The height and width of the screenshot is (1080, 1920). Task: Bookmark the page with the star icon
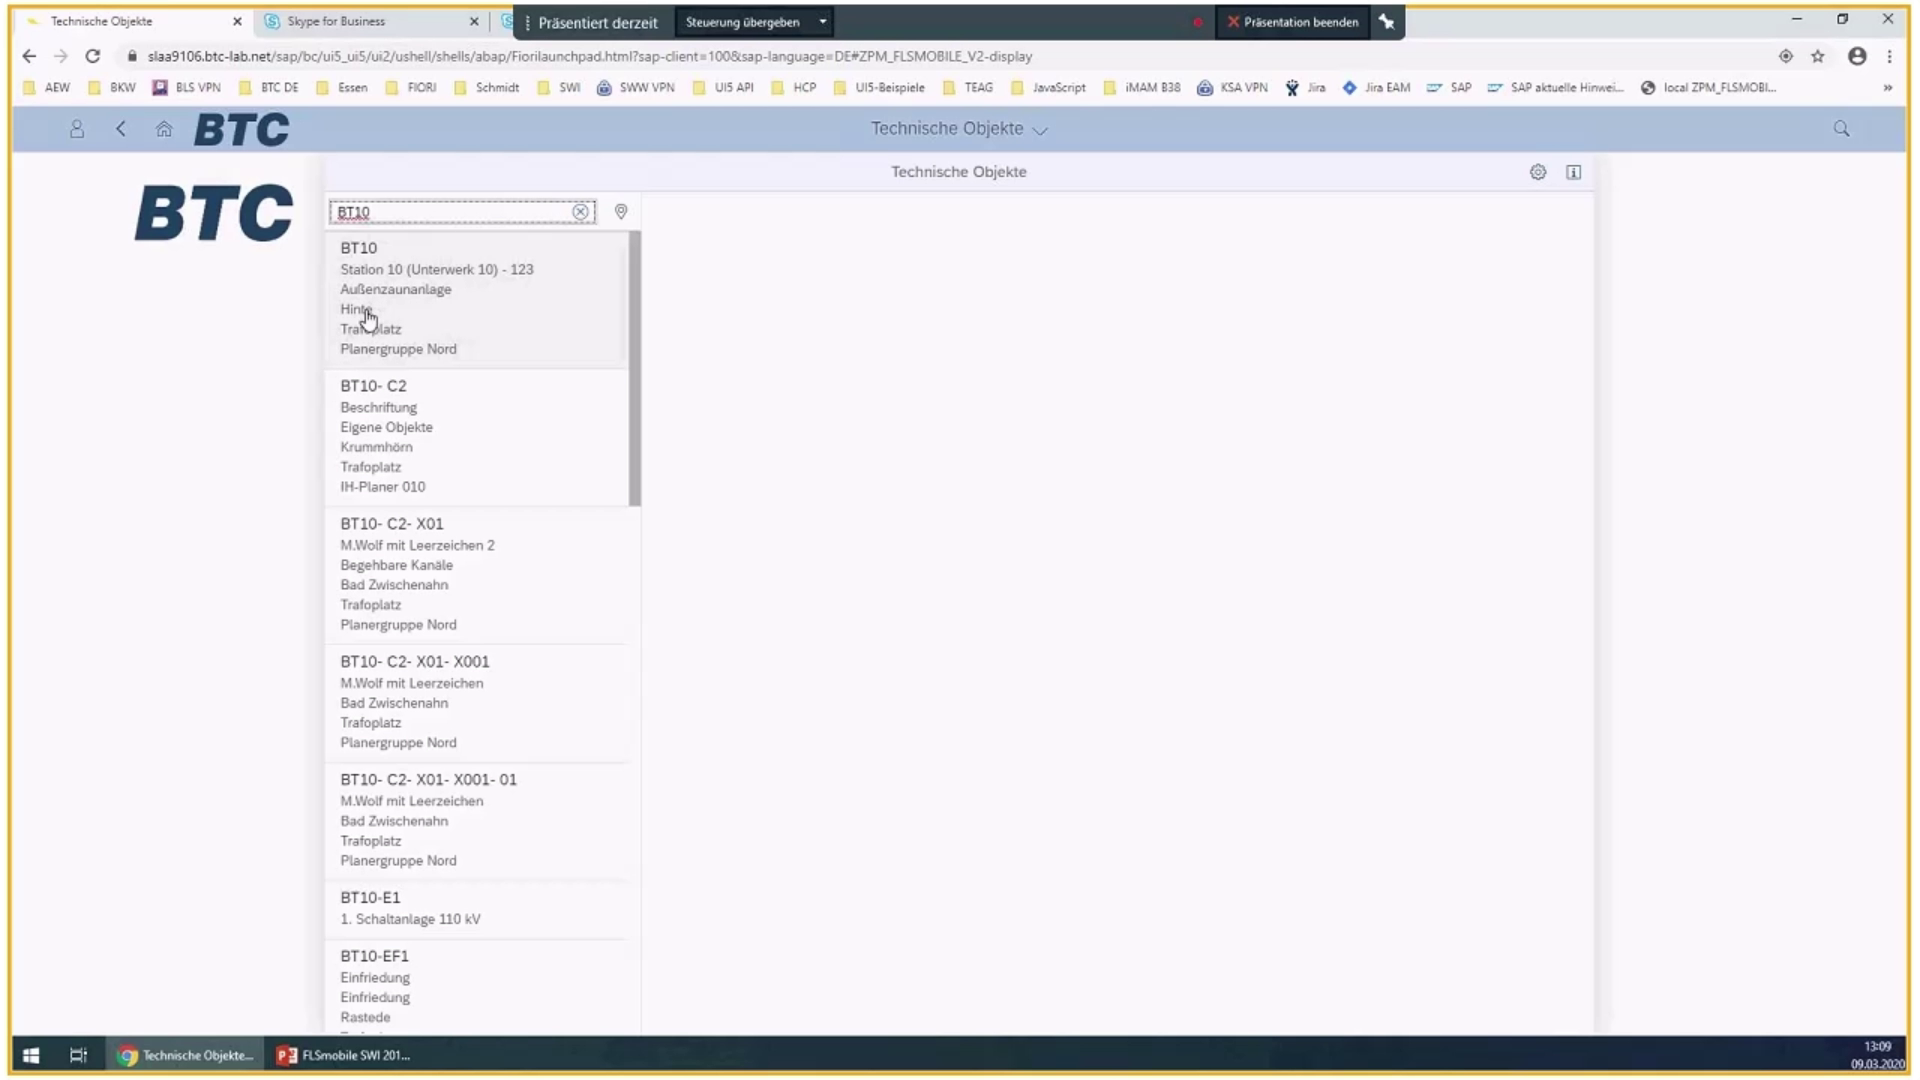coord(1819,57)
